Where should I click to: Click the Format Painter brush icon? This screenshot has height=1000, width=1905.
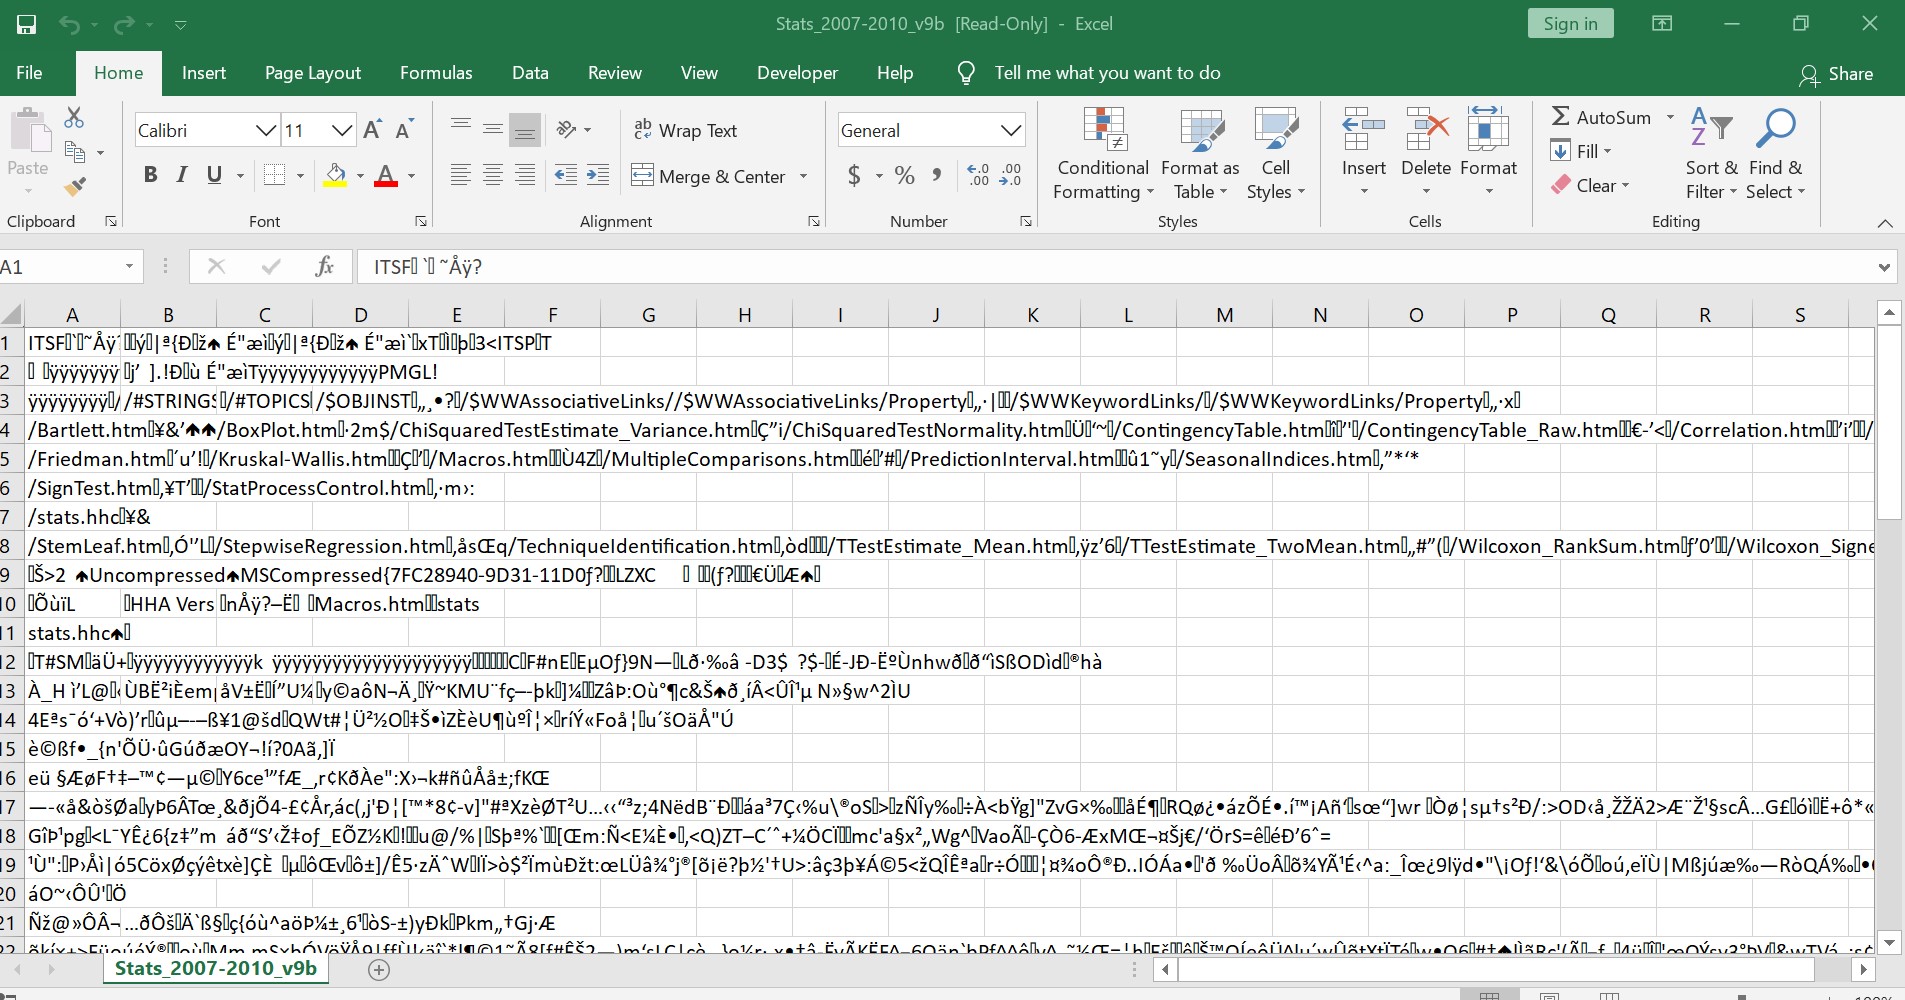tap(75, 186)
